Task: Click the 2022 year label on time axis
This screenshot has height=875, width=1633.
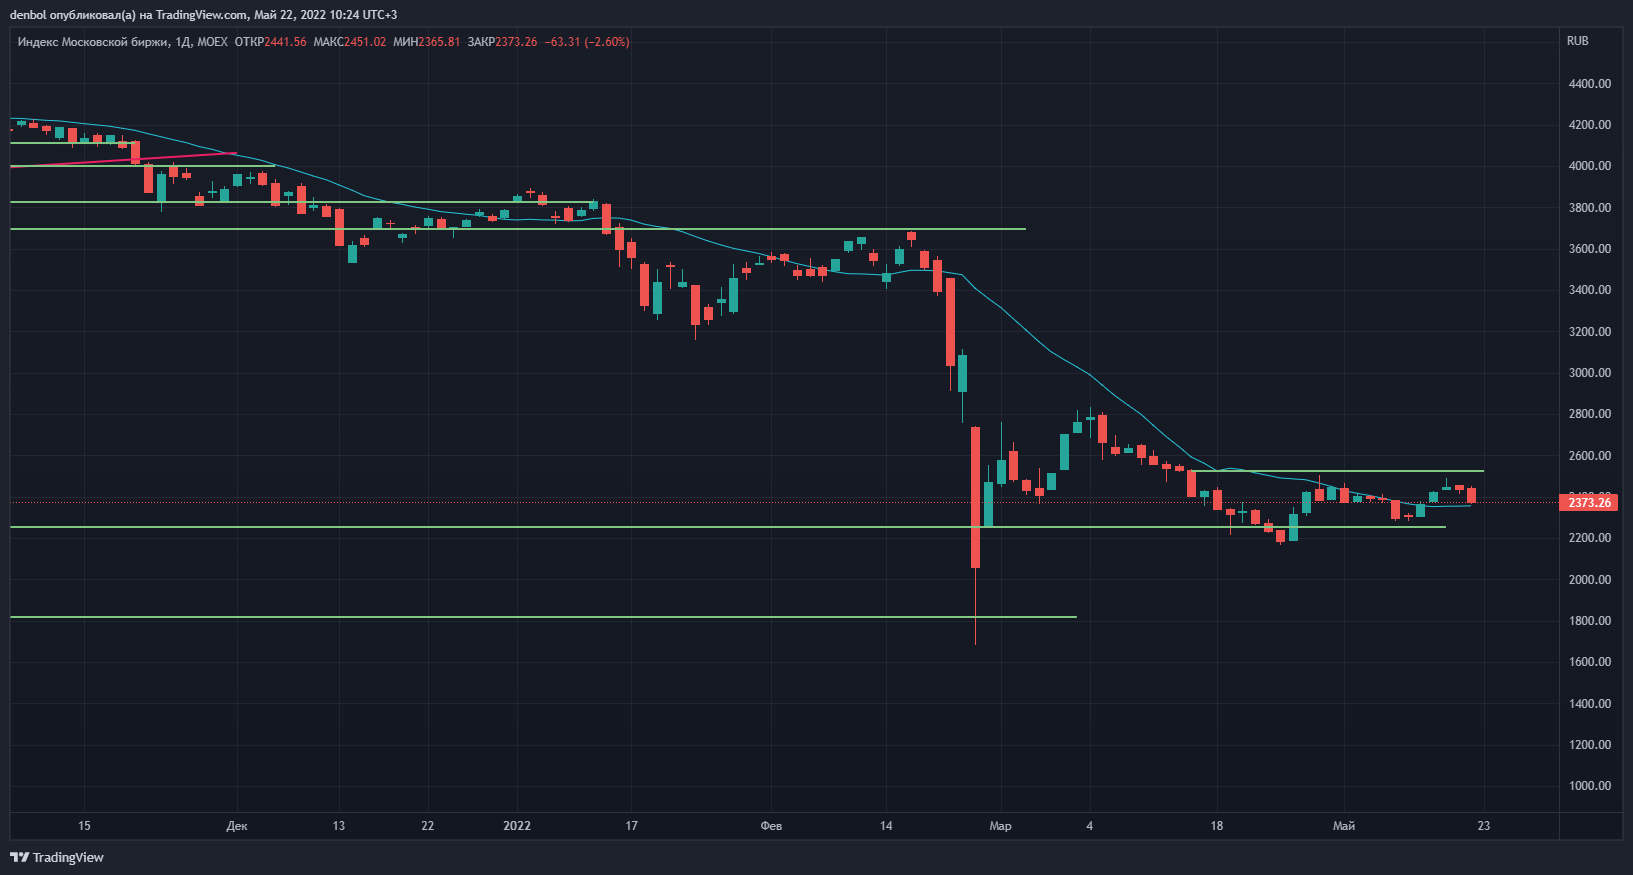Action: 517,826
